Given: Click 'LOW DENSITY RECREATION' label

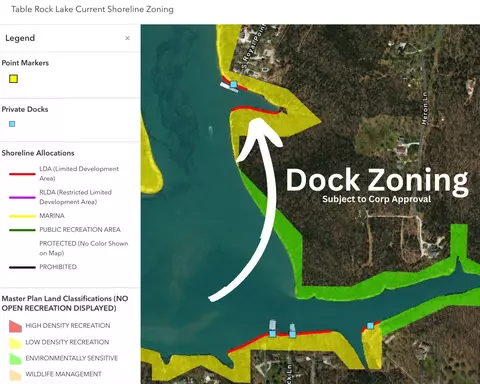Looking at the screenshot, I should [x=67, y=342].
